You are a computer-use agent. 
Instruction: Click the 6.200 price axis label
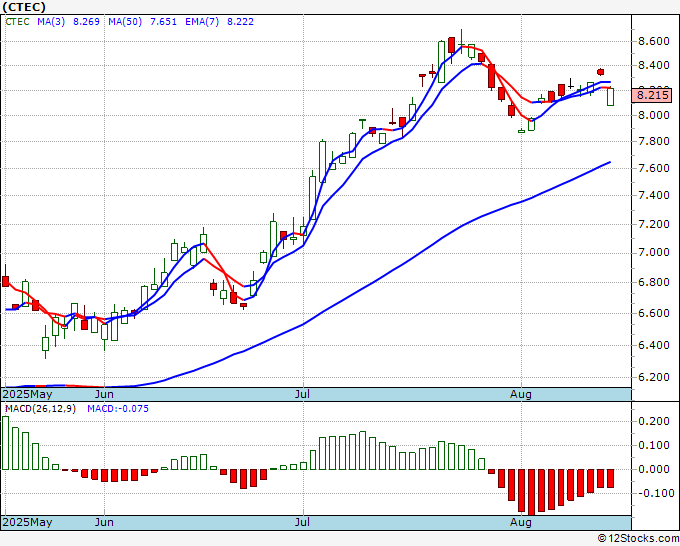654,377
